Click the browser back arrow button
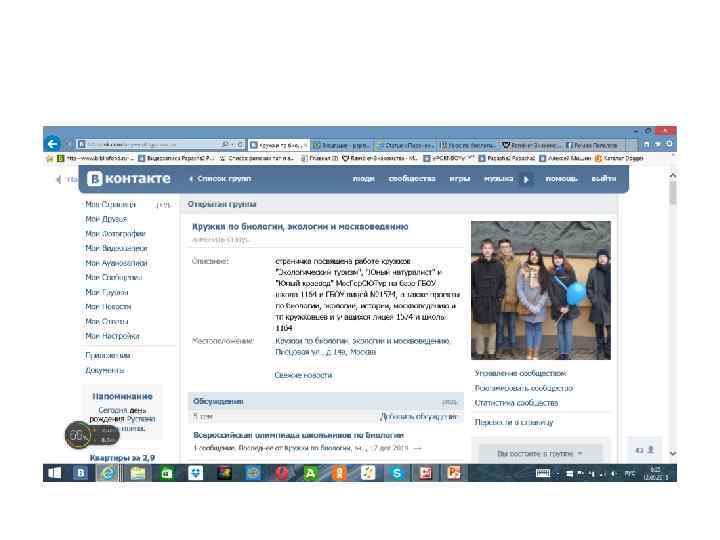720x540 pixels. [x=52, y=144]
